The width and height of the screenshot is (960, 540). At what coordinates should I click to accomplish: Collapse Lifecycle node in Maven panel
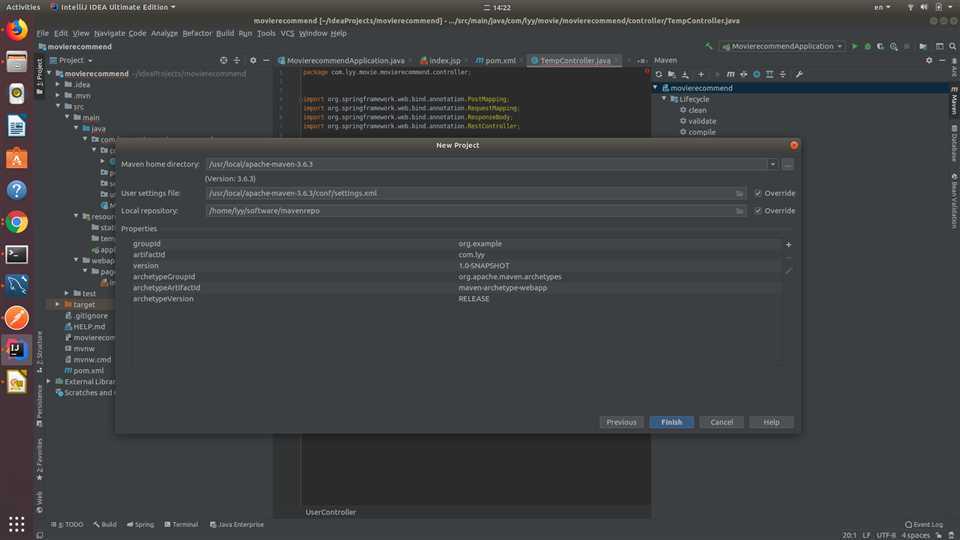pyautogui.click(x=664, y=99)
